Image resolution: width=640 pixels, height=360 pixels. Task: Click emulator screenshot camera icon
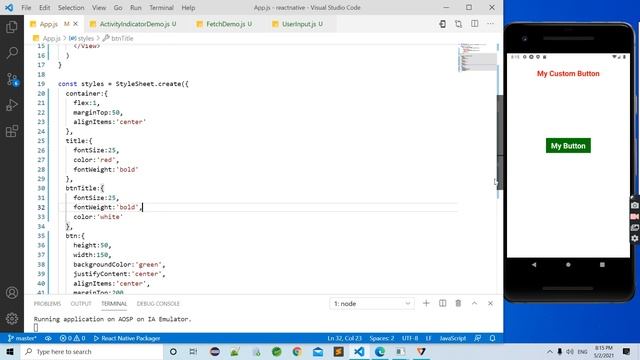tap(635, 205)
